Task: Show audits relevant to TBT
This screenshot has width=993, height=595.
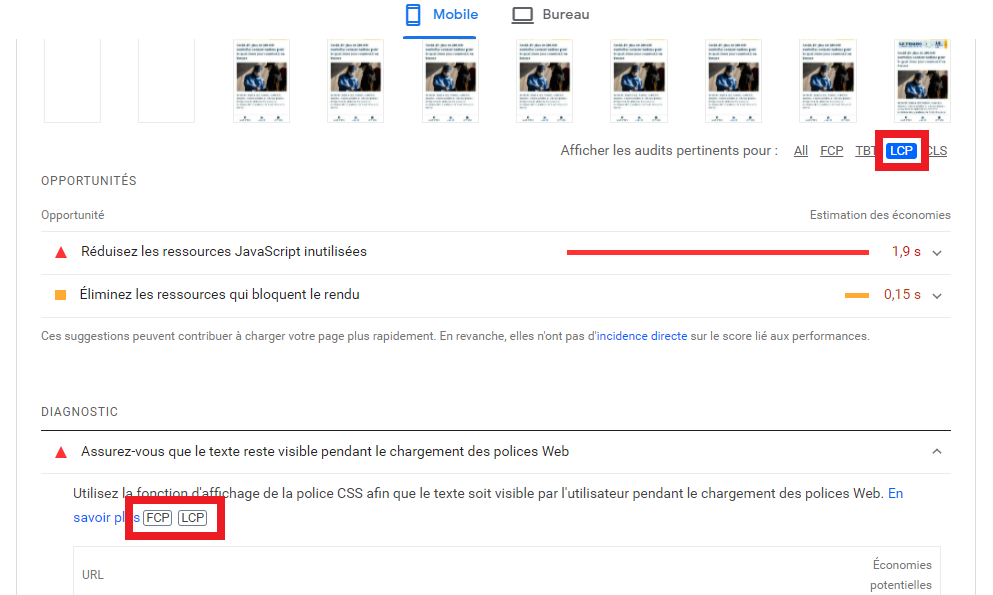Action: (865, 151)
